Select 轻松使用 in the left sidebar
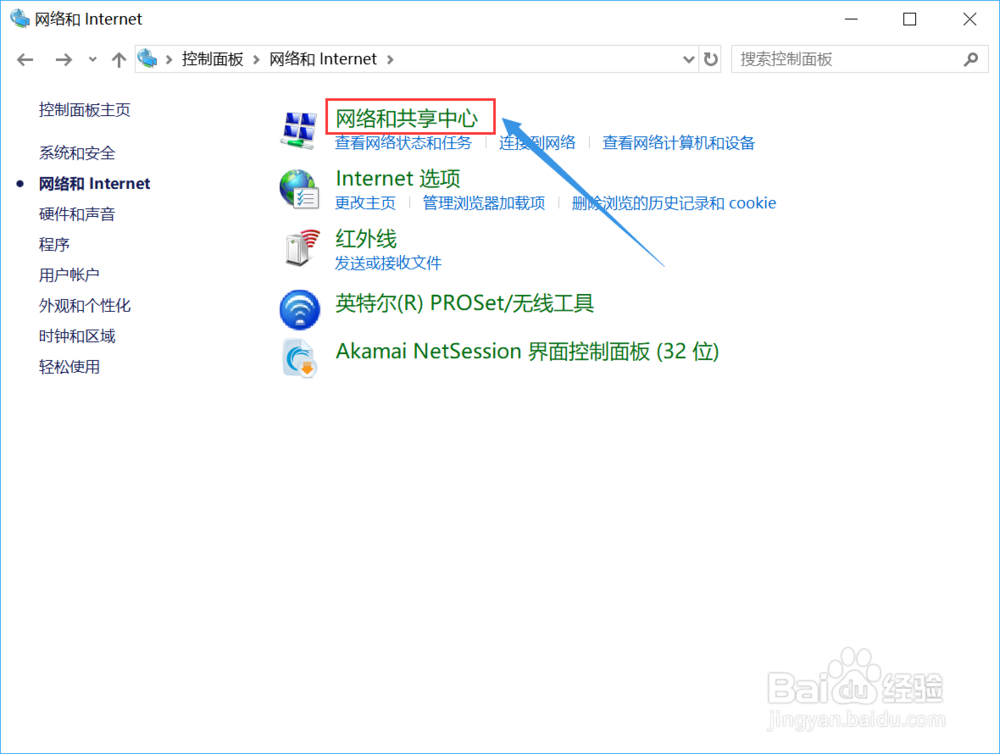 click(69, 367)
